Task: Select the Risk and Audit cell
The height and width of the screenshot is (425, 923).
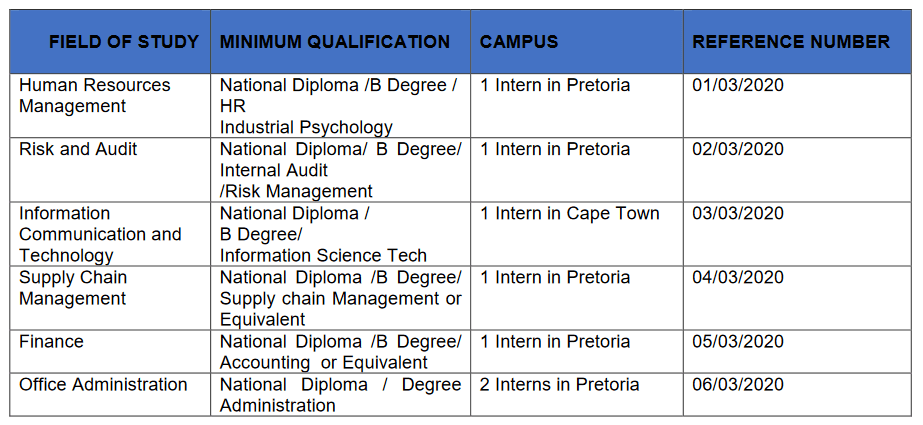Action: [x=78, y=149]
